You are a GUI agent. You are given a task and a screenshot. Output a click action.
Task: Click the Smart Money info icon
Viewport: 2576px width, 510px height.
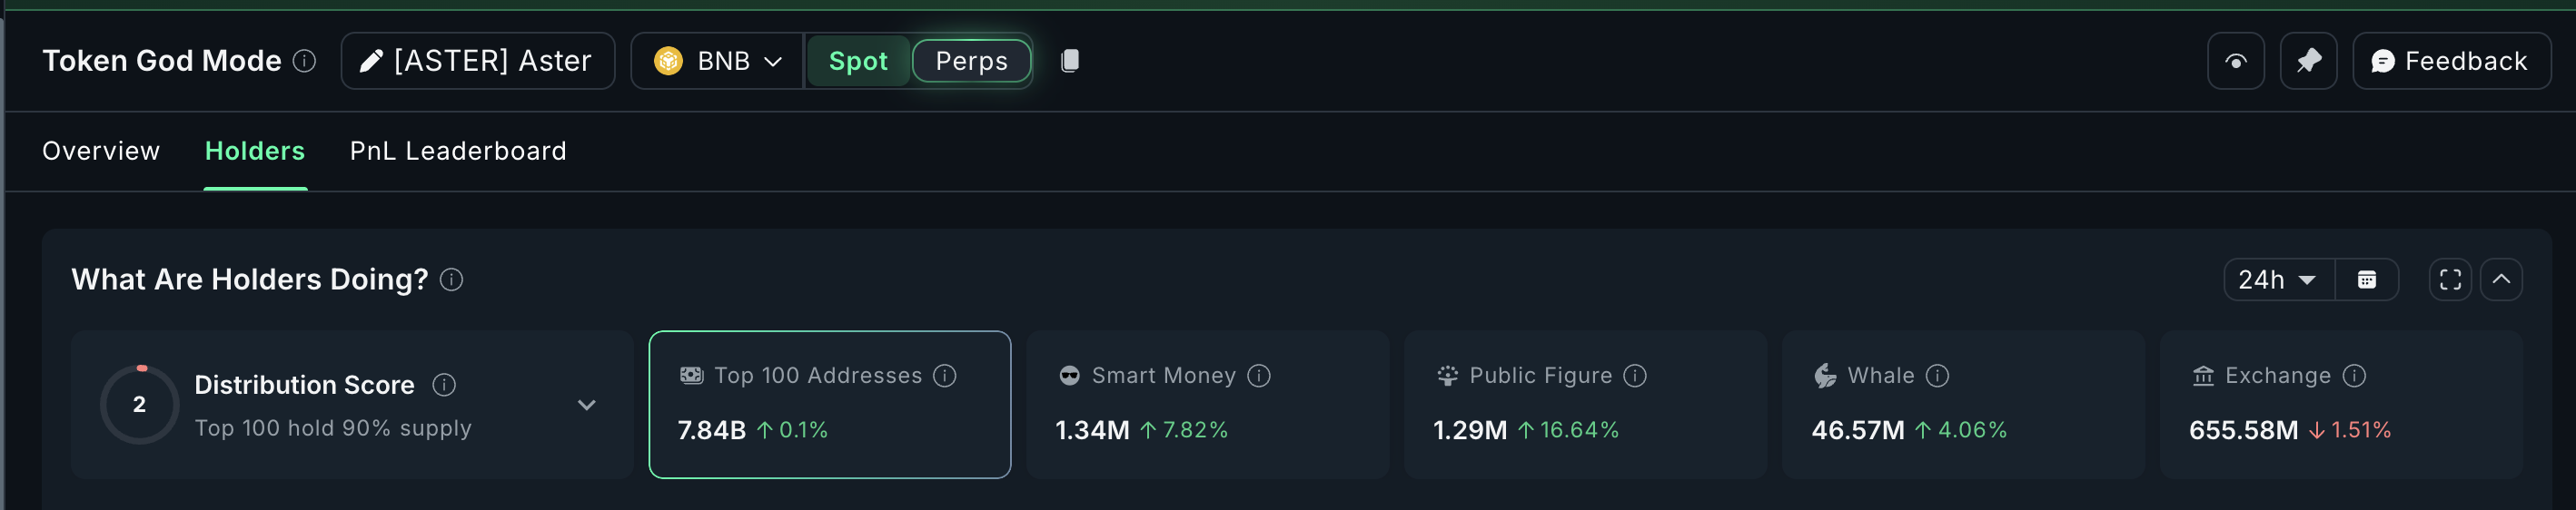(x=1259, y=376)
